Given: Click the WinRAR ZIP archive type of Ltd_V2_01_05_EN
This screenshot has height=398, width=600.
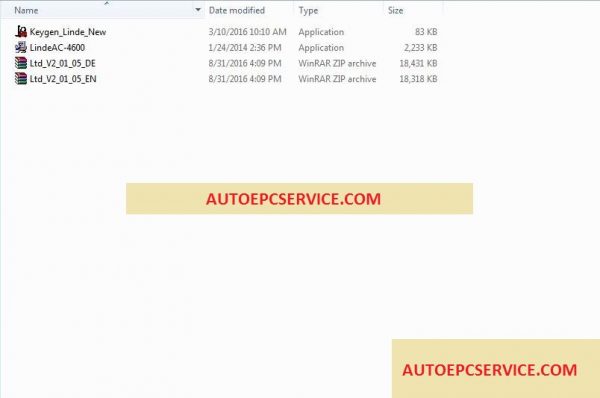Looking at the screenshot, I should click(337, 79).
